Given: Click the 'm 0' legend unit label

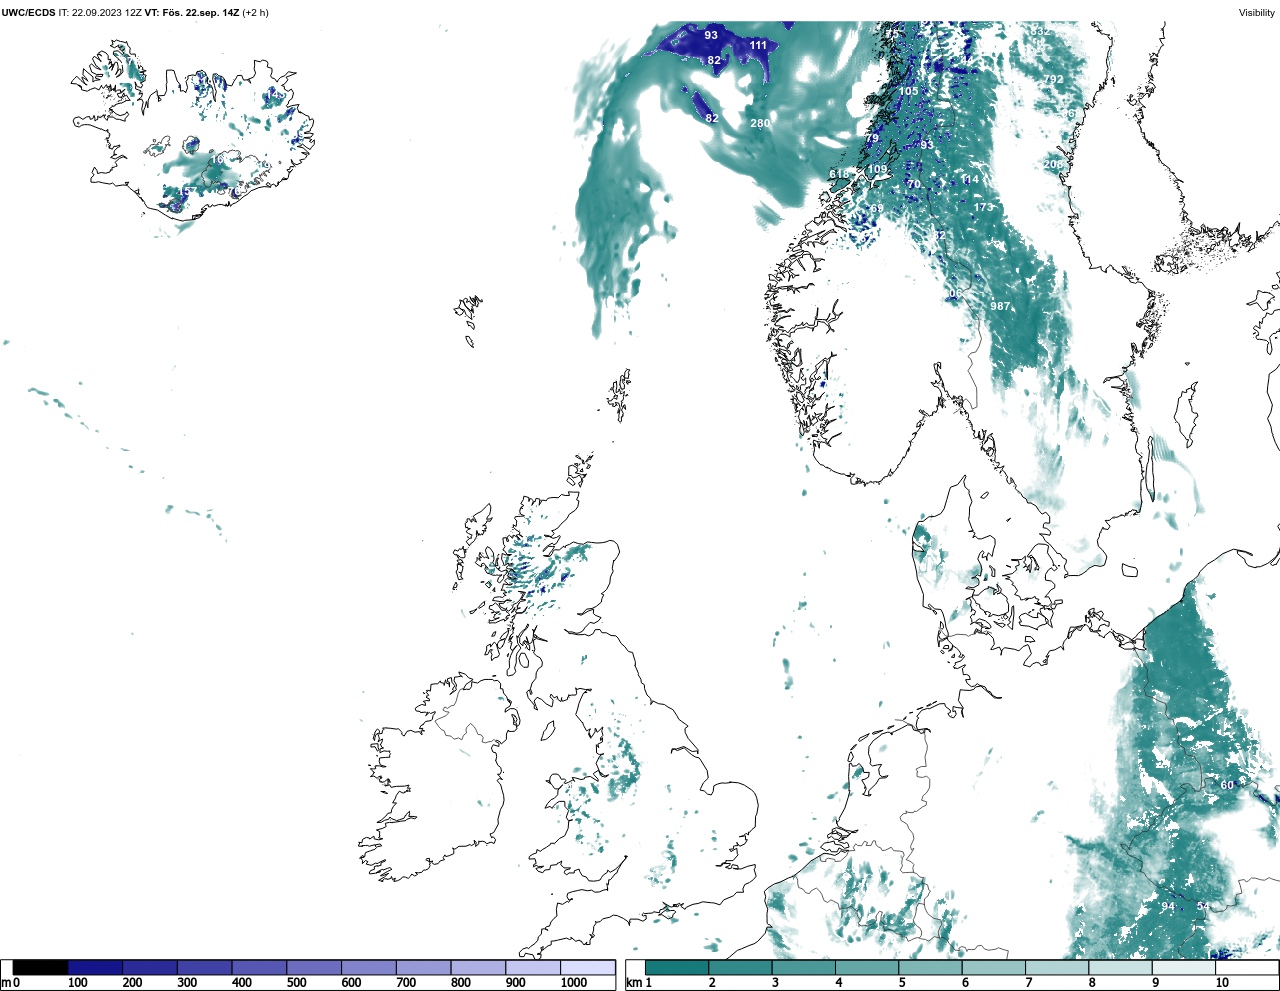Looking at the screenshot, I should click(11, 983).
